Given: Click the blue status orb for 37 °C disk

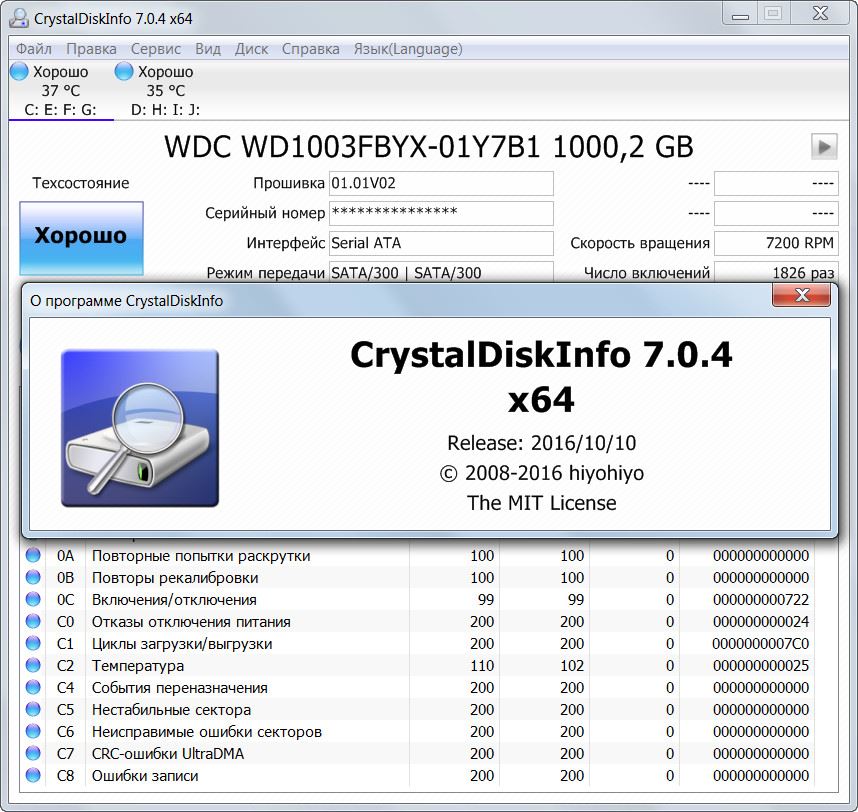Looking at the screenshot, I should click(x=19, y=71).
